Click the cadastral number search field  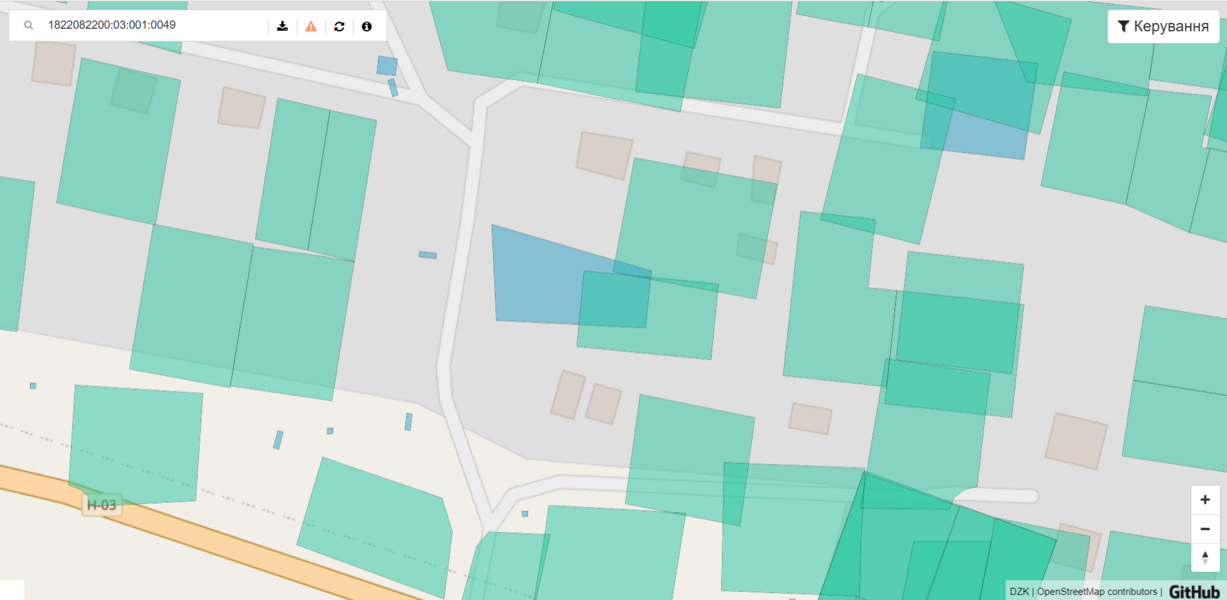click(x=150, y=26)
